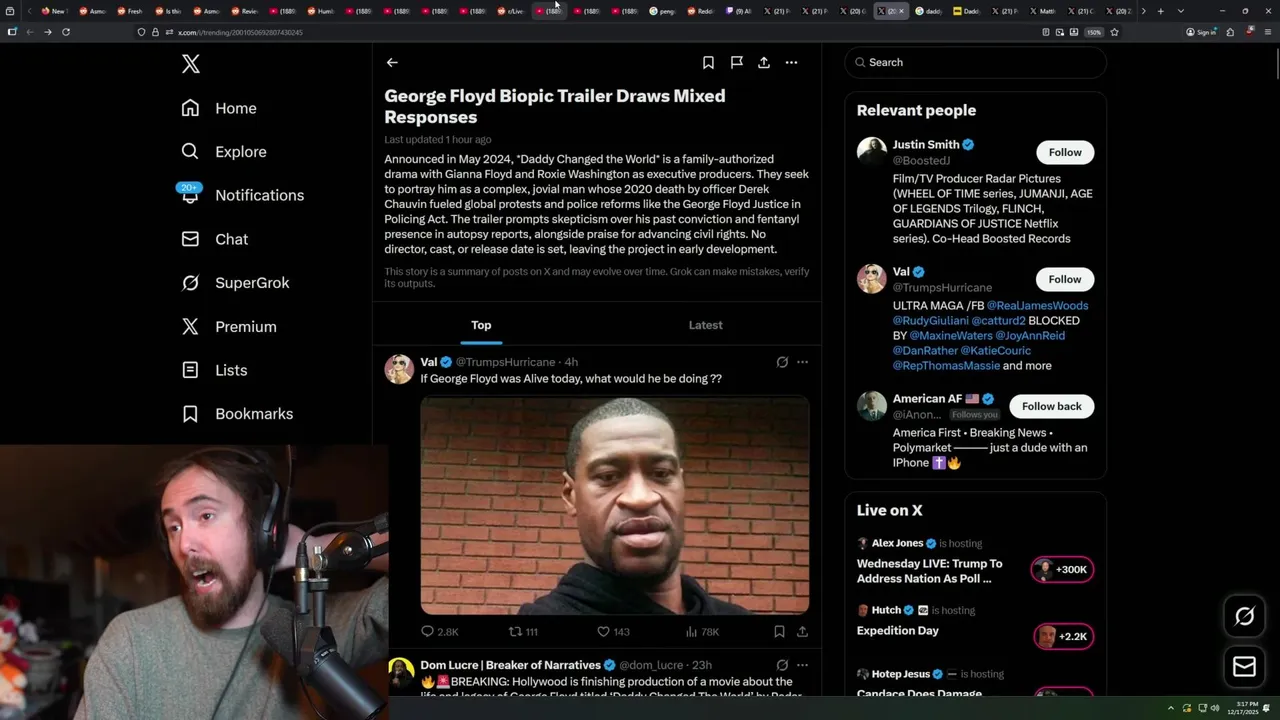Open the floating Grok button

pyautogui.click(x=1244, y=617)
